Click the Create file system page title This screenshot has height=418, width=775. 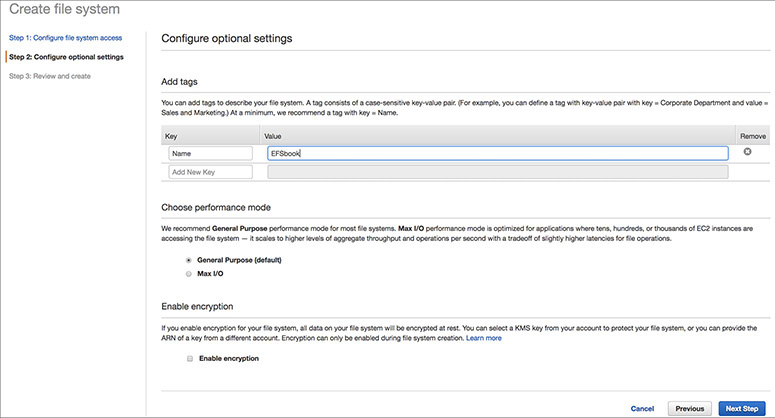(65, 10)
